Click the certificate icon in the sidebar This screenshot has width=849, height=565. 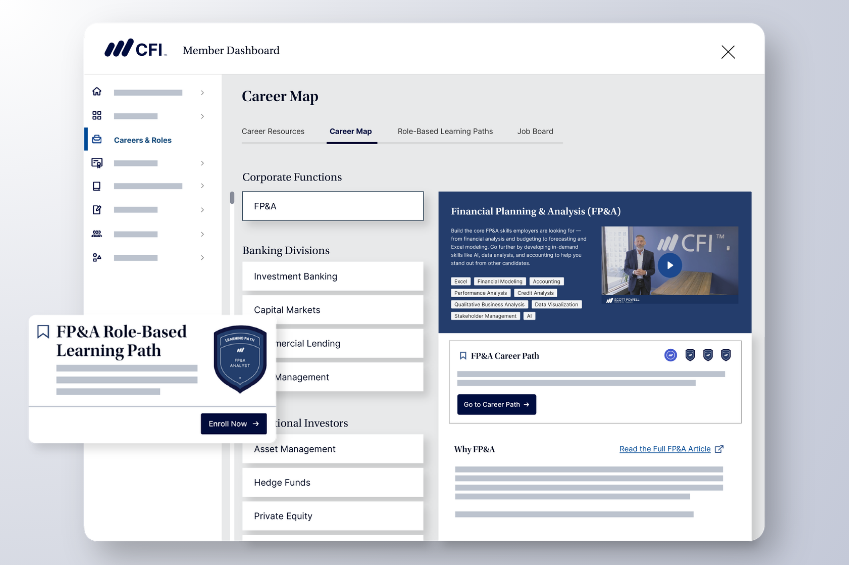[97, 163]
